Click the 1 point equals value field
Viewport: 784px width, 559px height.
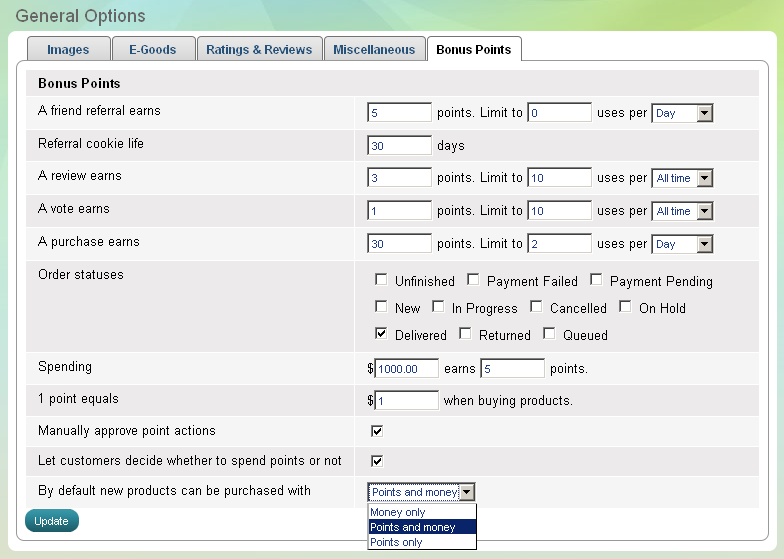[406, 401]
